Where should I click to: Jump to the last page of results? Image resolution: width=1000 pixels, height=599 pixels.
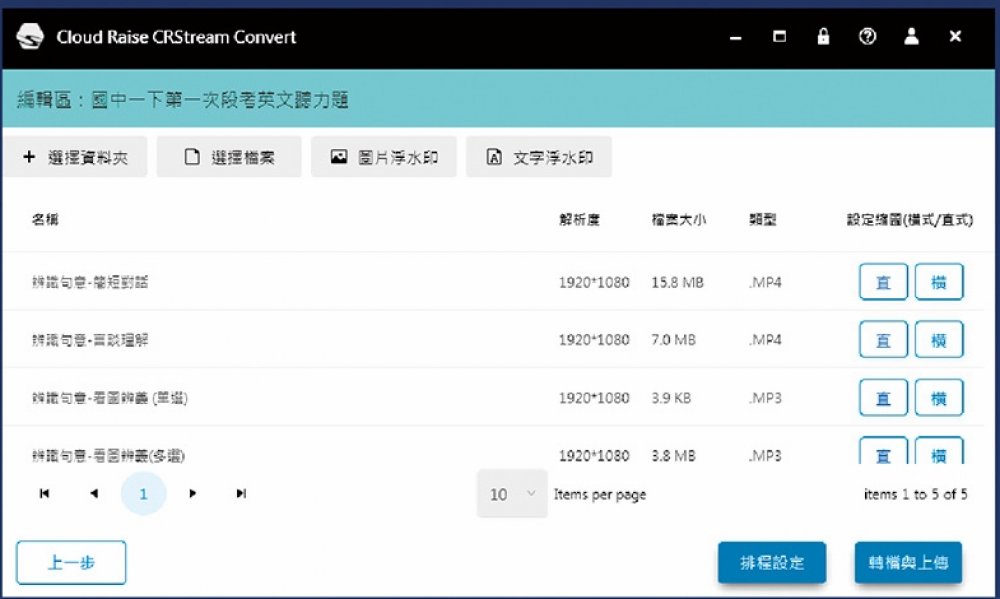click(x=241, y=494)
